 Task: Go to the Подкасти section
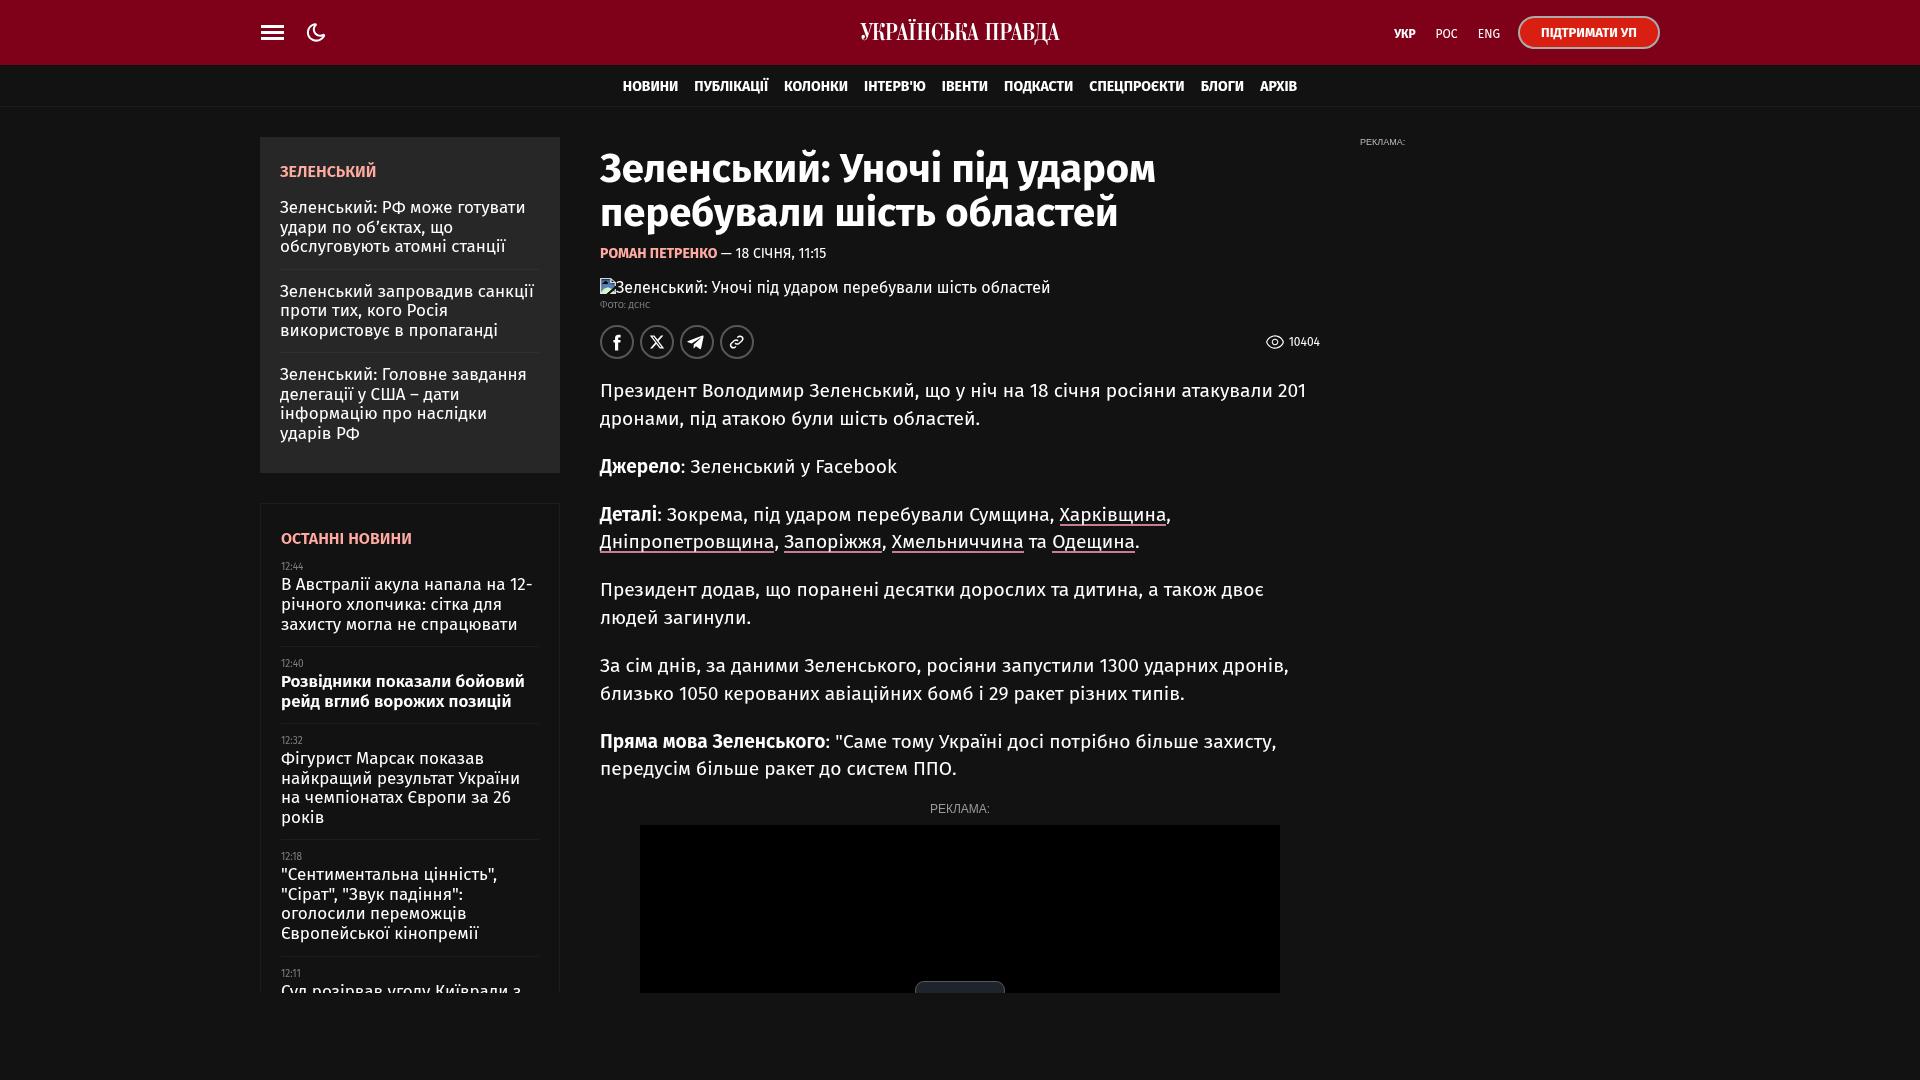(x=1038, y=87)
